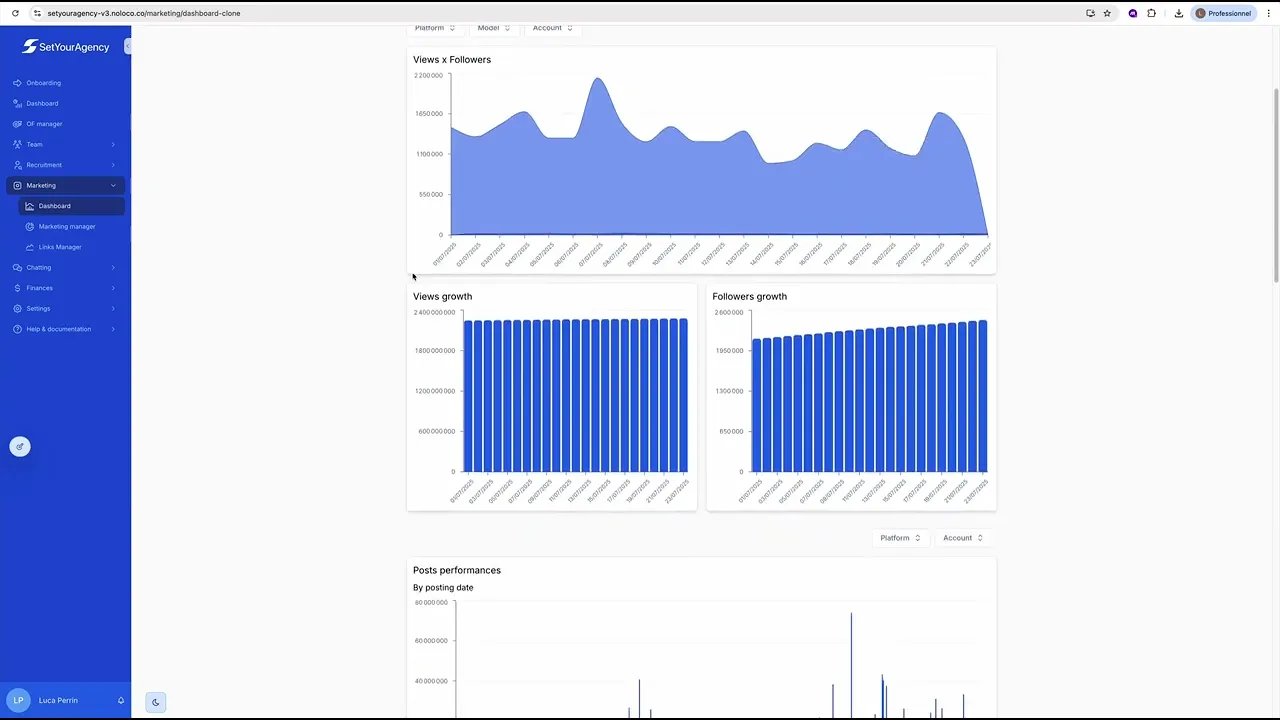The height and width of the screenshot is (720, 1280).
Task: Click the Marketing Instagram-style icon
Action: click(17, 186)
